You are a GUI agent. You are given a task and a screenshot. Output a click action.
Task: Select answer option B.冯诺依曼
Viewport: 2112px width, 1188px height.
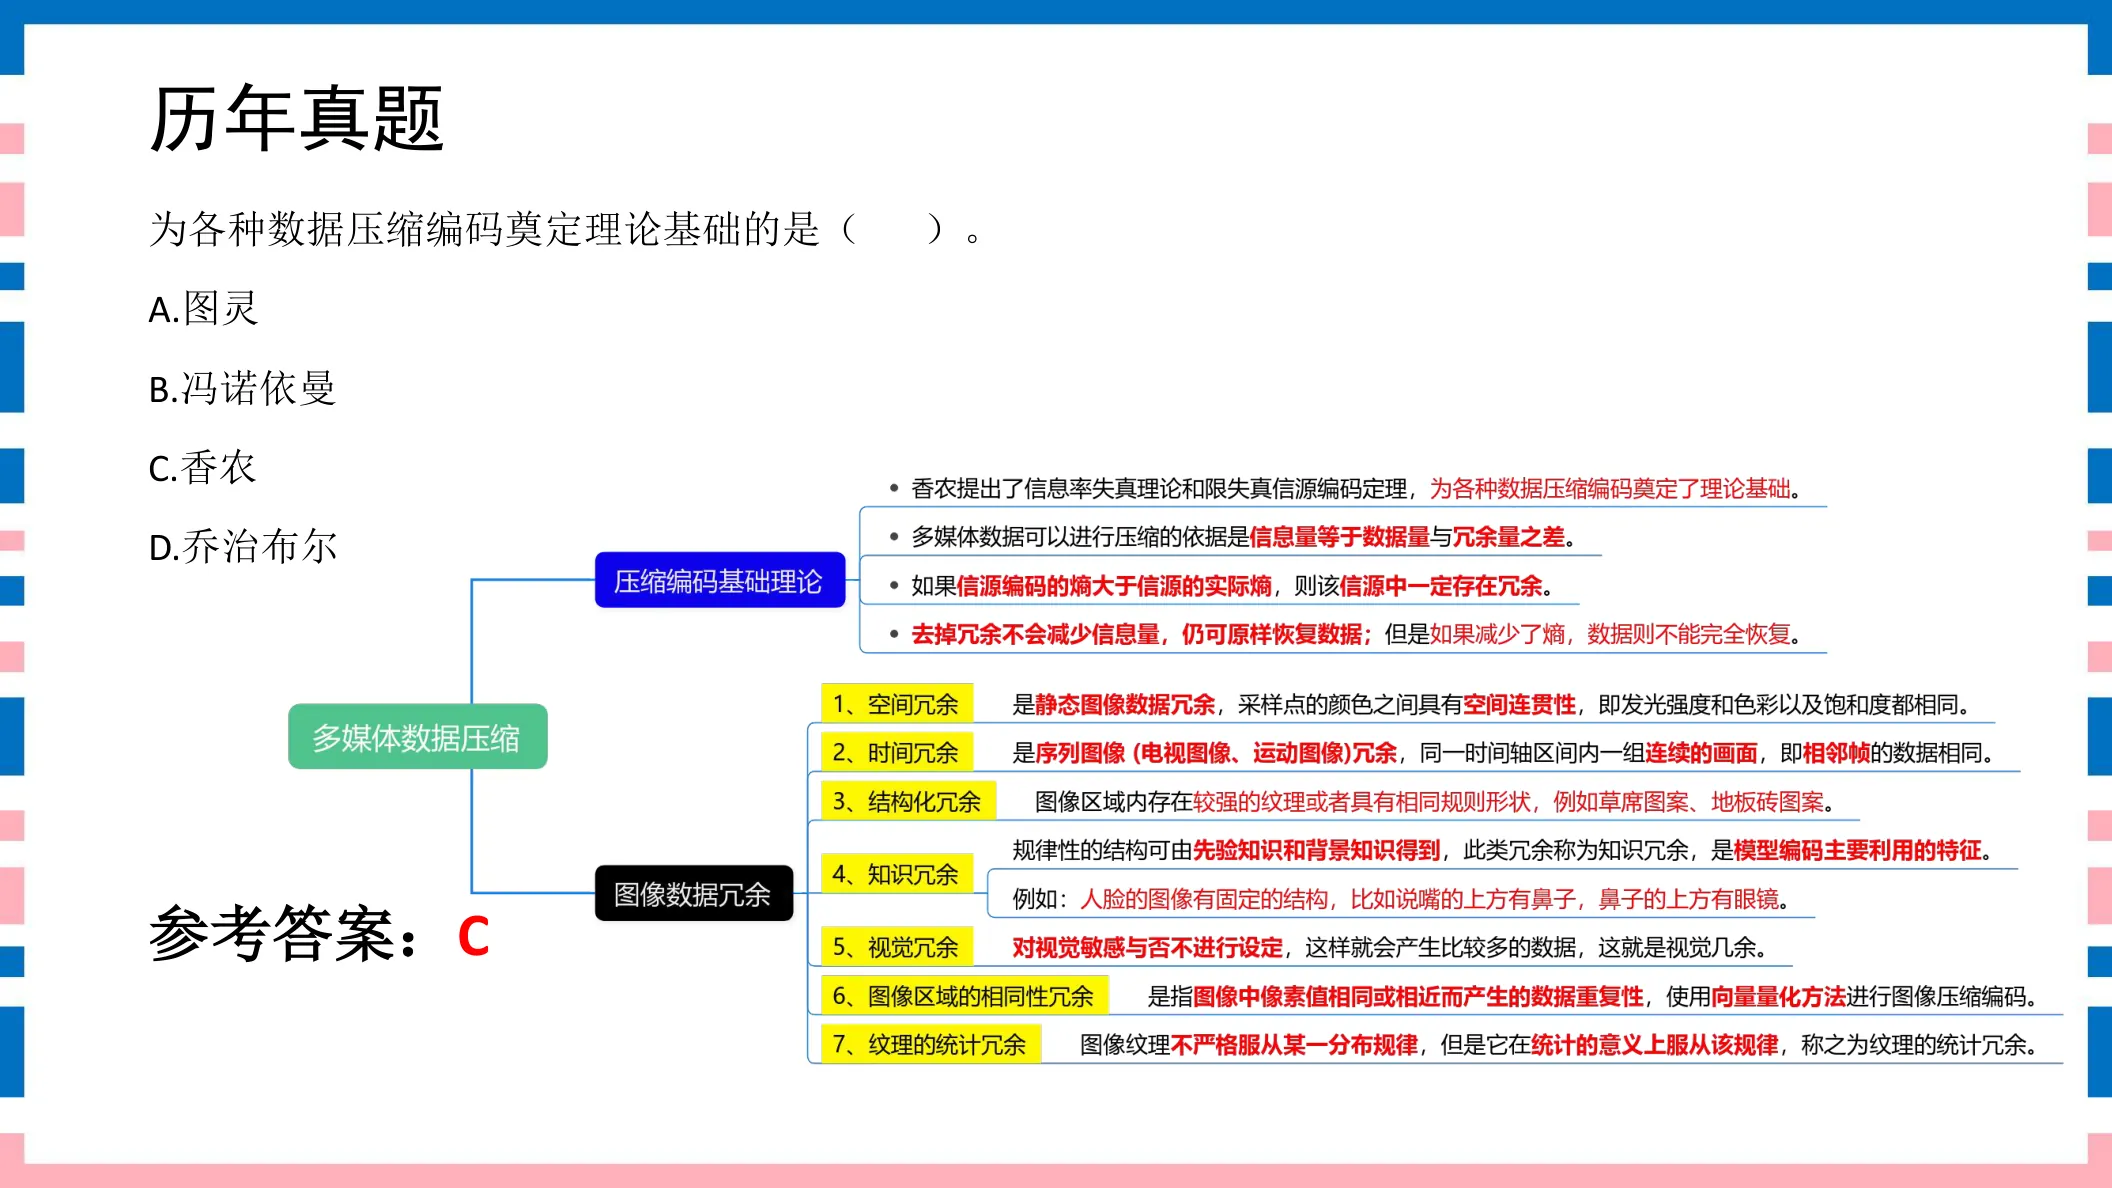242,388
